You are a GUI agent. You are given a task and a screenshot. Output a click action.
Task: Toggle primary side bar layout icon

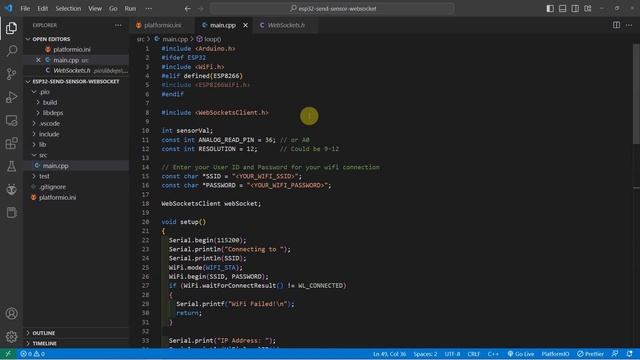[550, 9]
